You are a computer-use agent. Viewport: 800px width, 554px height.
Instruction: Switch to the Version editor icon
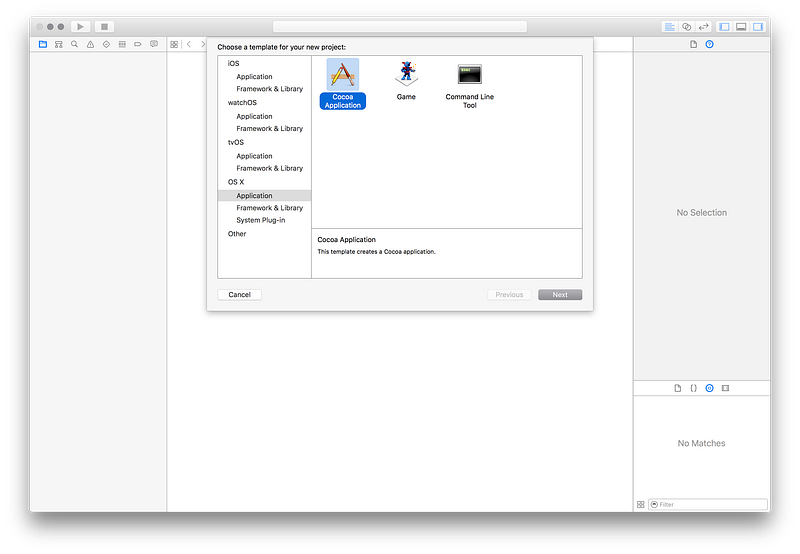[704, 27]
